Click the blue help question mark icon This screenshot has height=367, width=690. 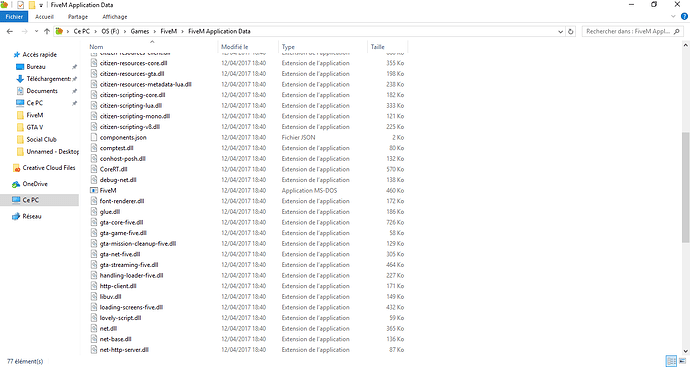pyautogui.click(x=684, y=16)
